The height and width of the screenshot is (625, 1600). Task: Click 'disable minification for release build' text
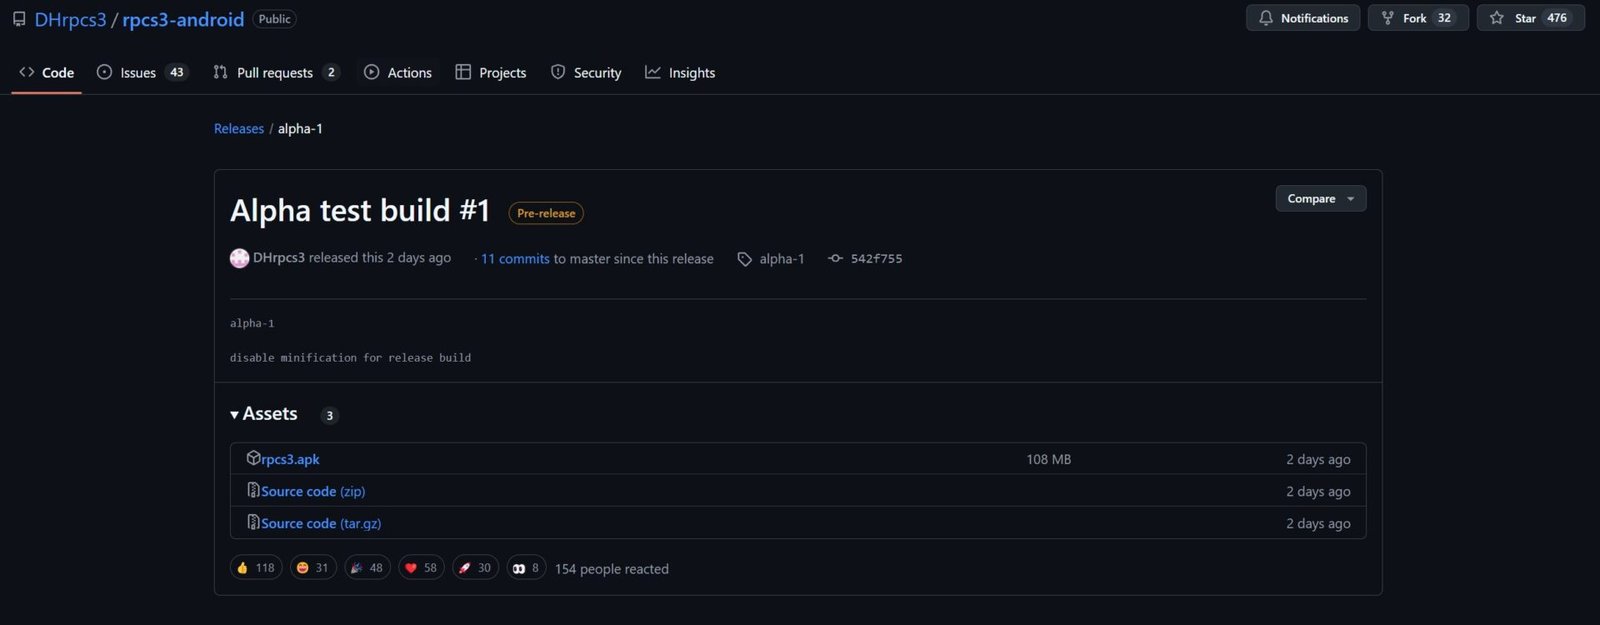(x=350, y=357)
